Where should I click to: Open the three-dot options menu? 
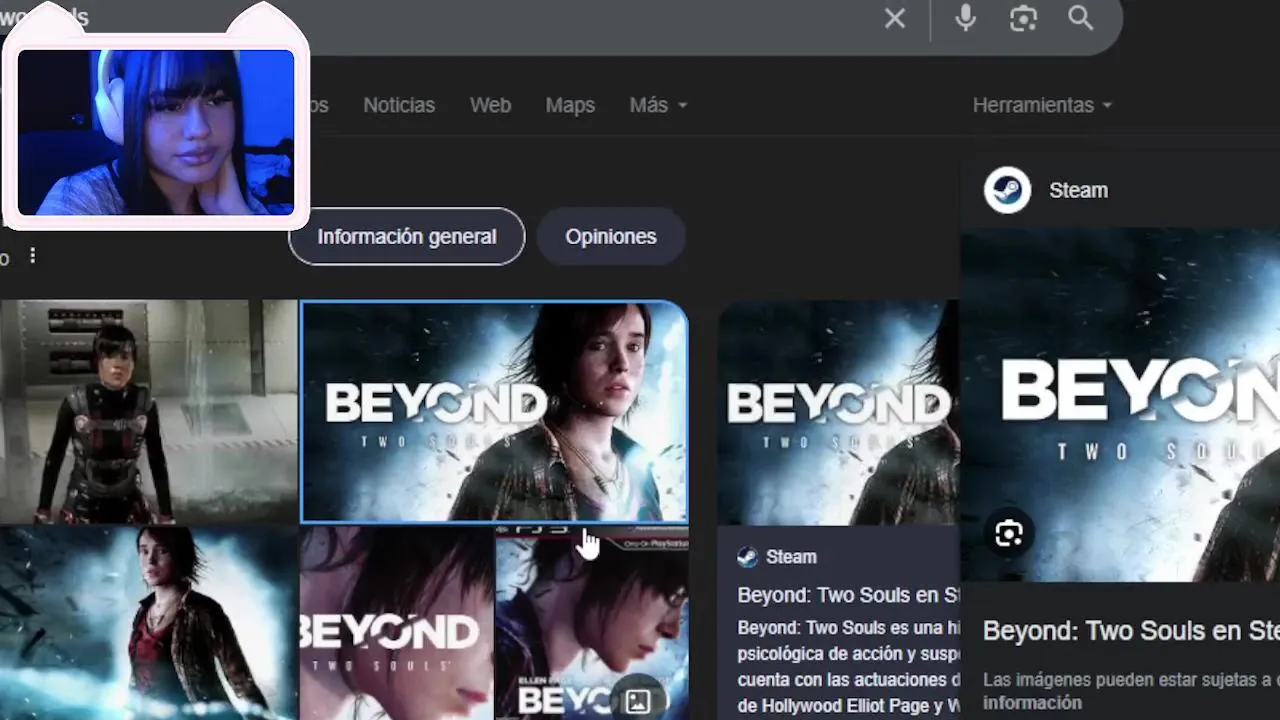[32, 256]
